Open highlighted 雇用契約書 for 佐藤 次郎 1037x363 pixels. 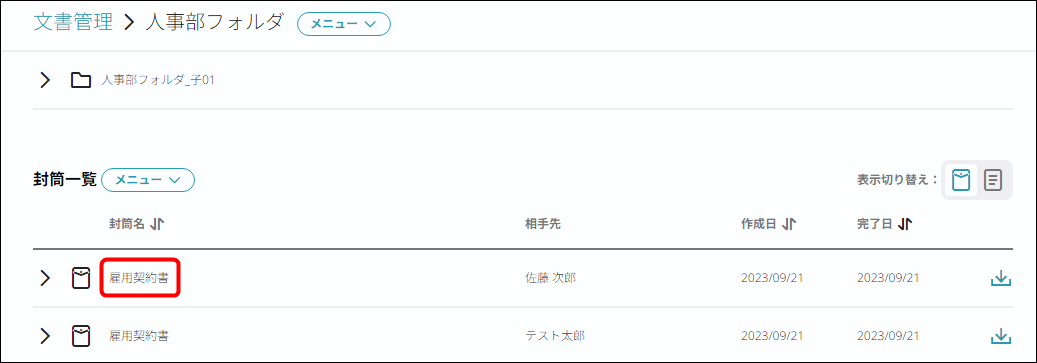point(139,278)
